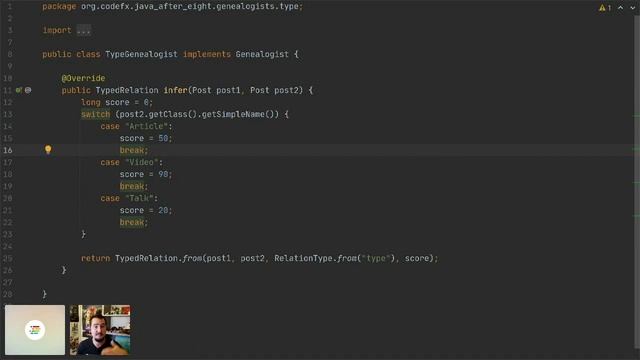Click the score value 90
This screenshot has height=360, width=640.
[x=163, y=174]
